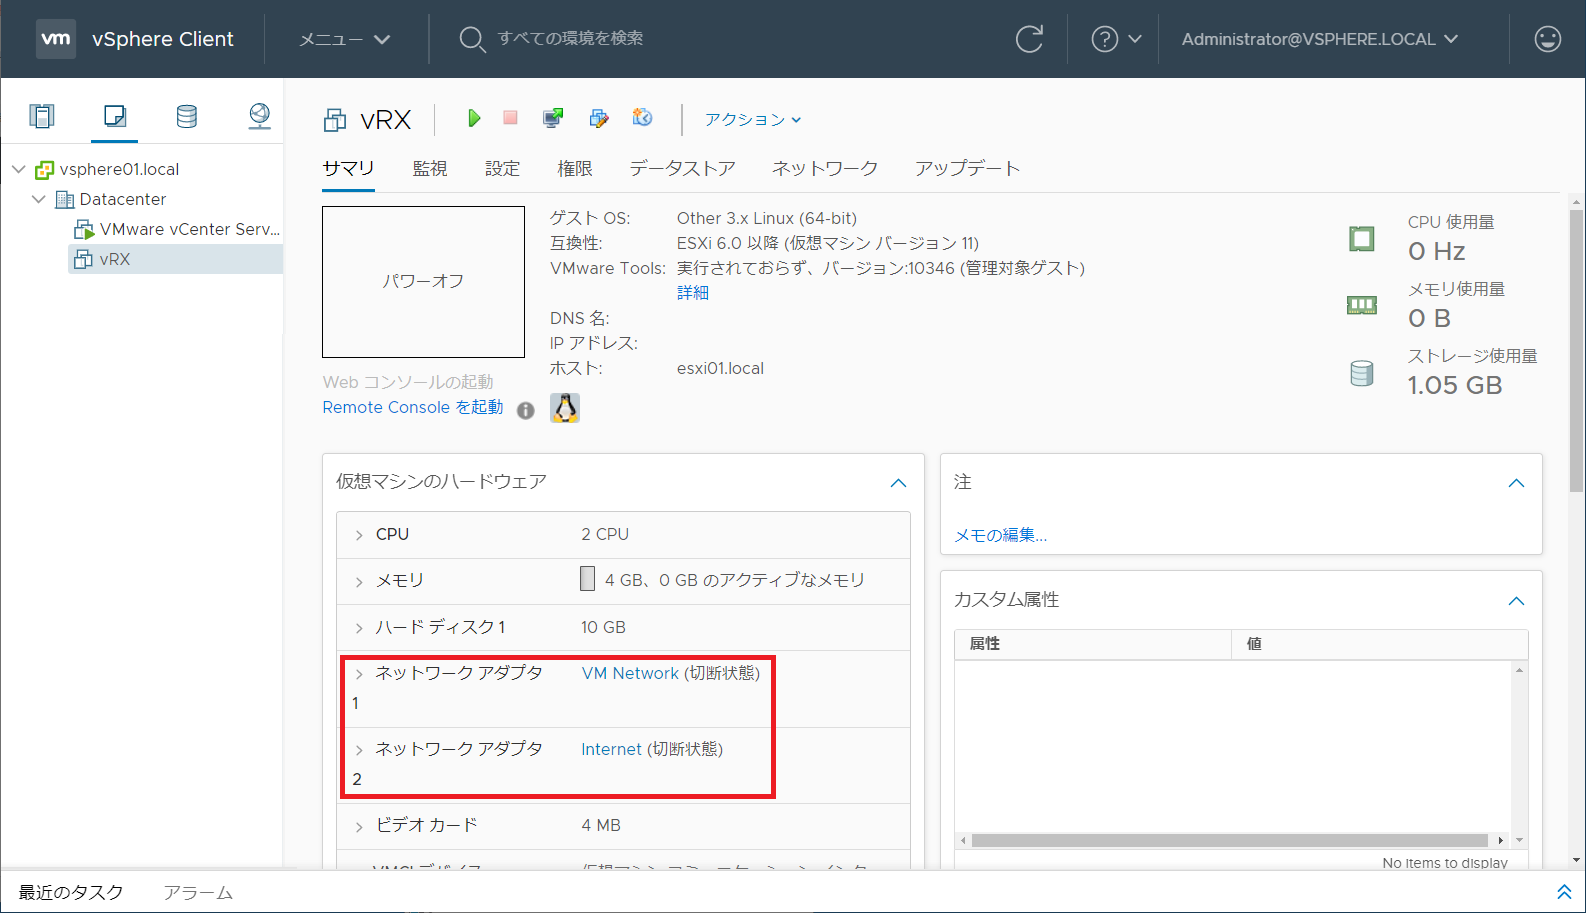Click the Remote Console info icon

[x=526, y=410]
